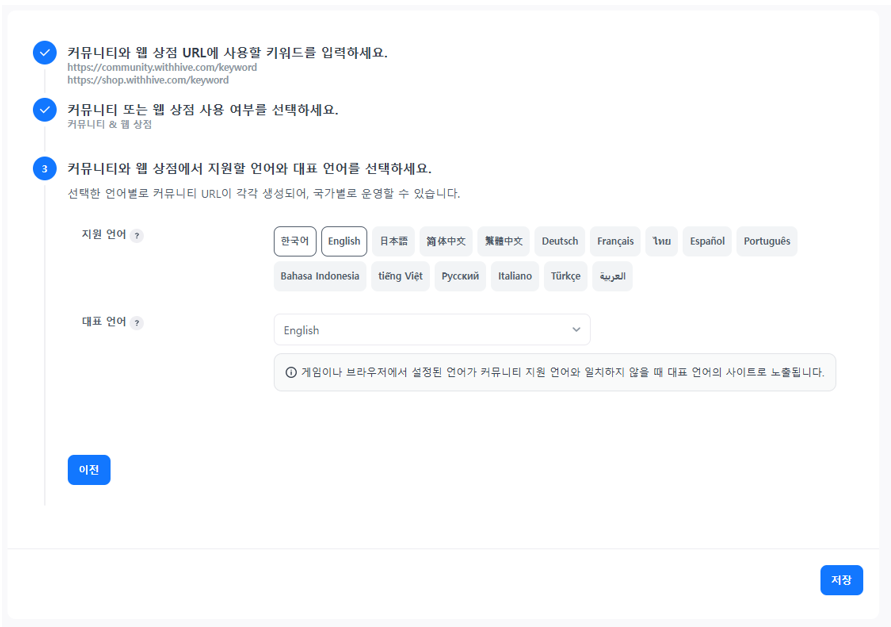Expand step 2 커뮤니티 또는 웹 상점 section
Viewport: 891px width, 627px height.
pyautogui.click(x=202, y=110)
